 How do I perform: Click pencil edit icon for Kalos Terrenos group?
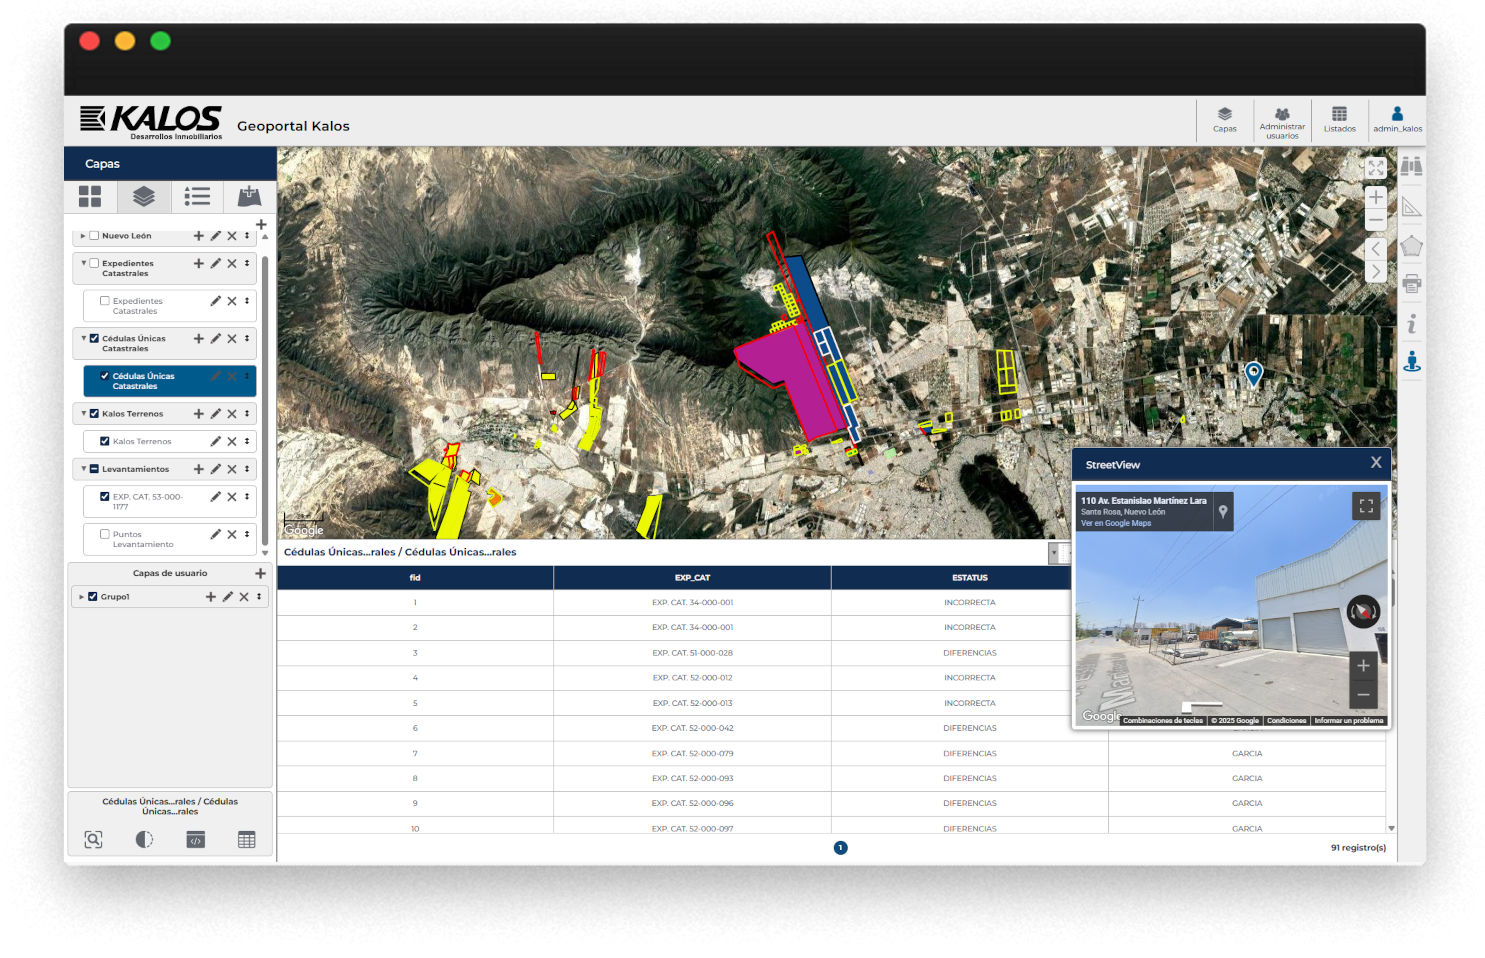[215, 414]
